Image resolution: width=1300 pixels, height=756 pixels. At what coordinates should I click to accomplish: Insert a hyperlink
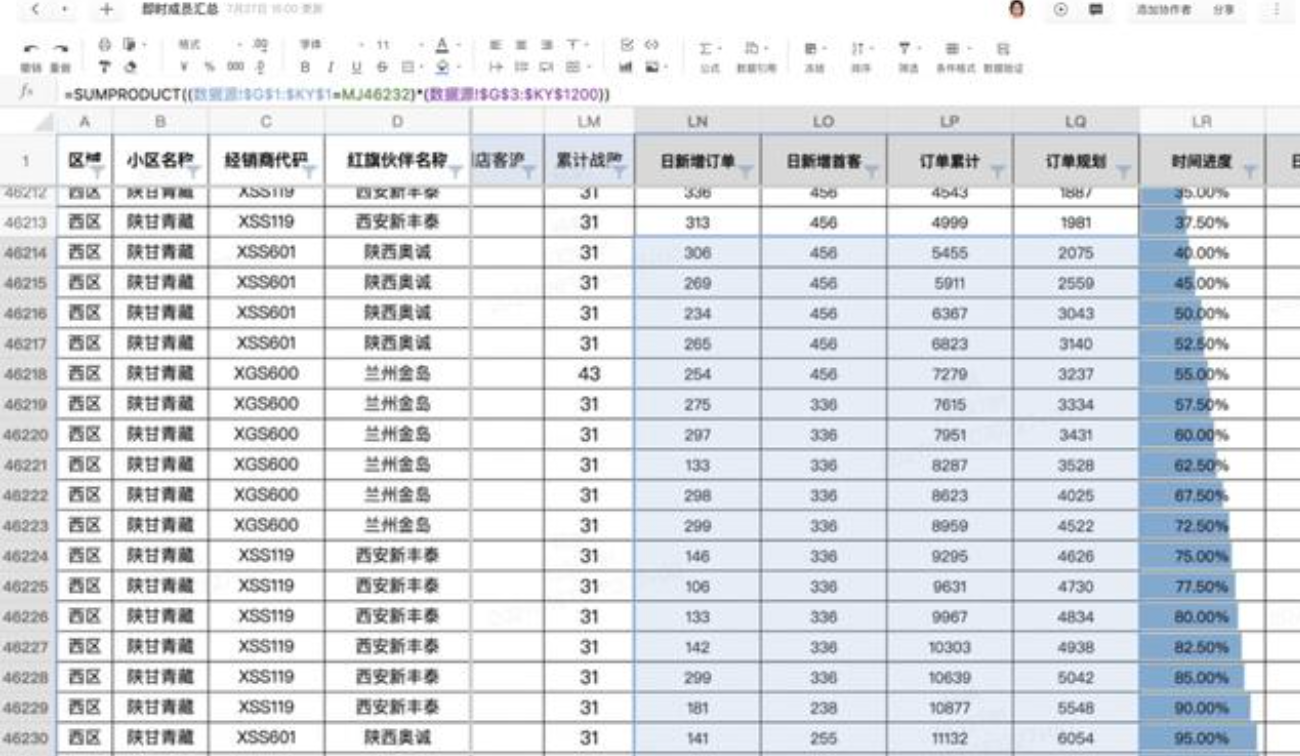[x=651, y=46]
